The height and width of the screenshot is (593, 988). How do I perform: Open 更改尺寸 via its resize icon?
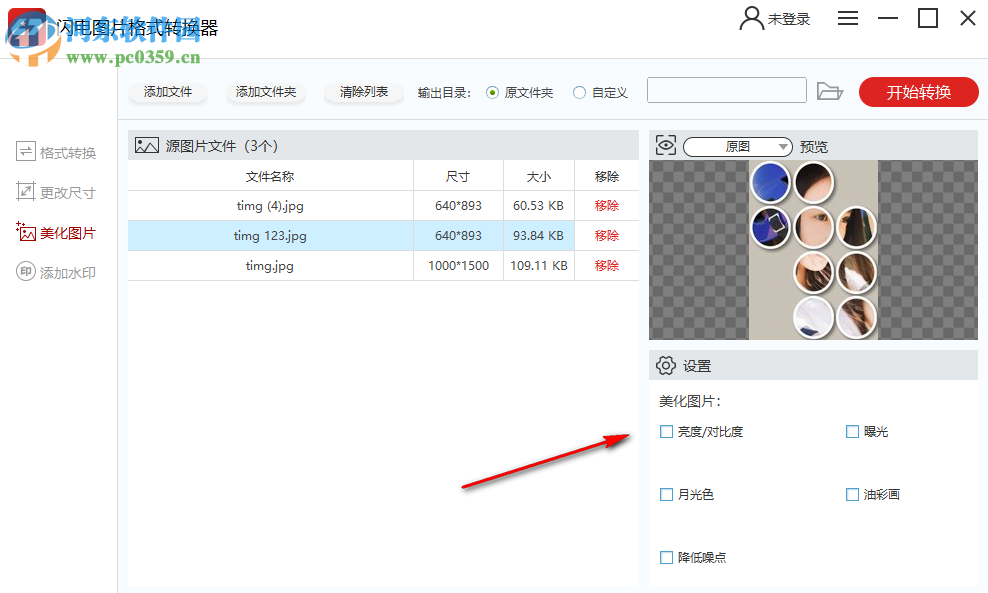[x=26, y=192]
